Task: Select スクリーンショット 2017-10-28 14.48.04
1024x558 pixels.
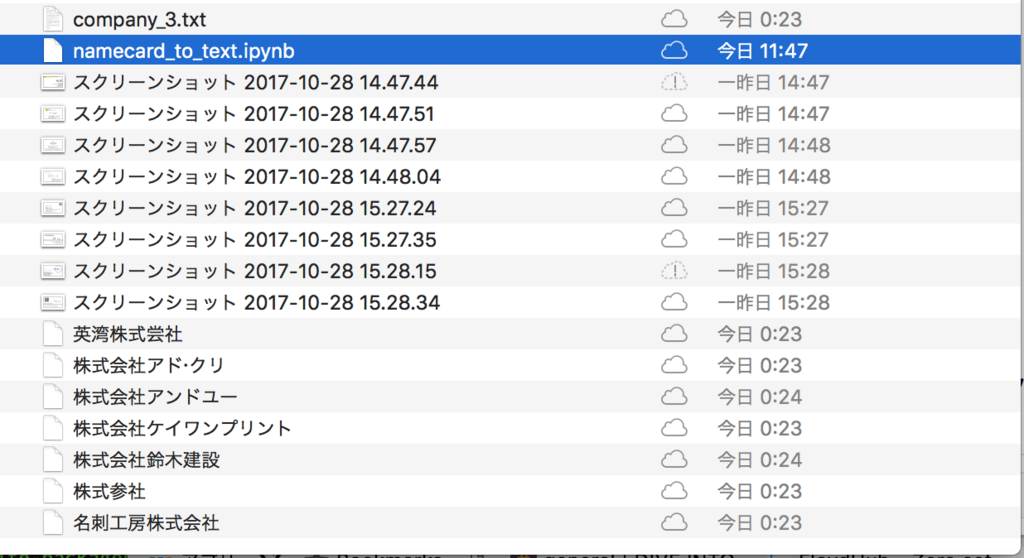Action: (257, 176)
